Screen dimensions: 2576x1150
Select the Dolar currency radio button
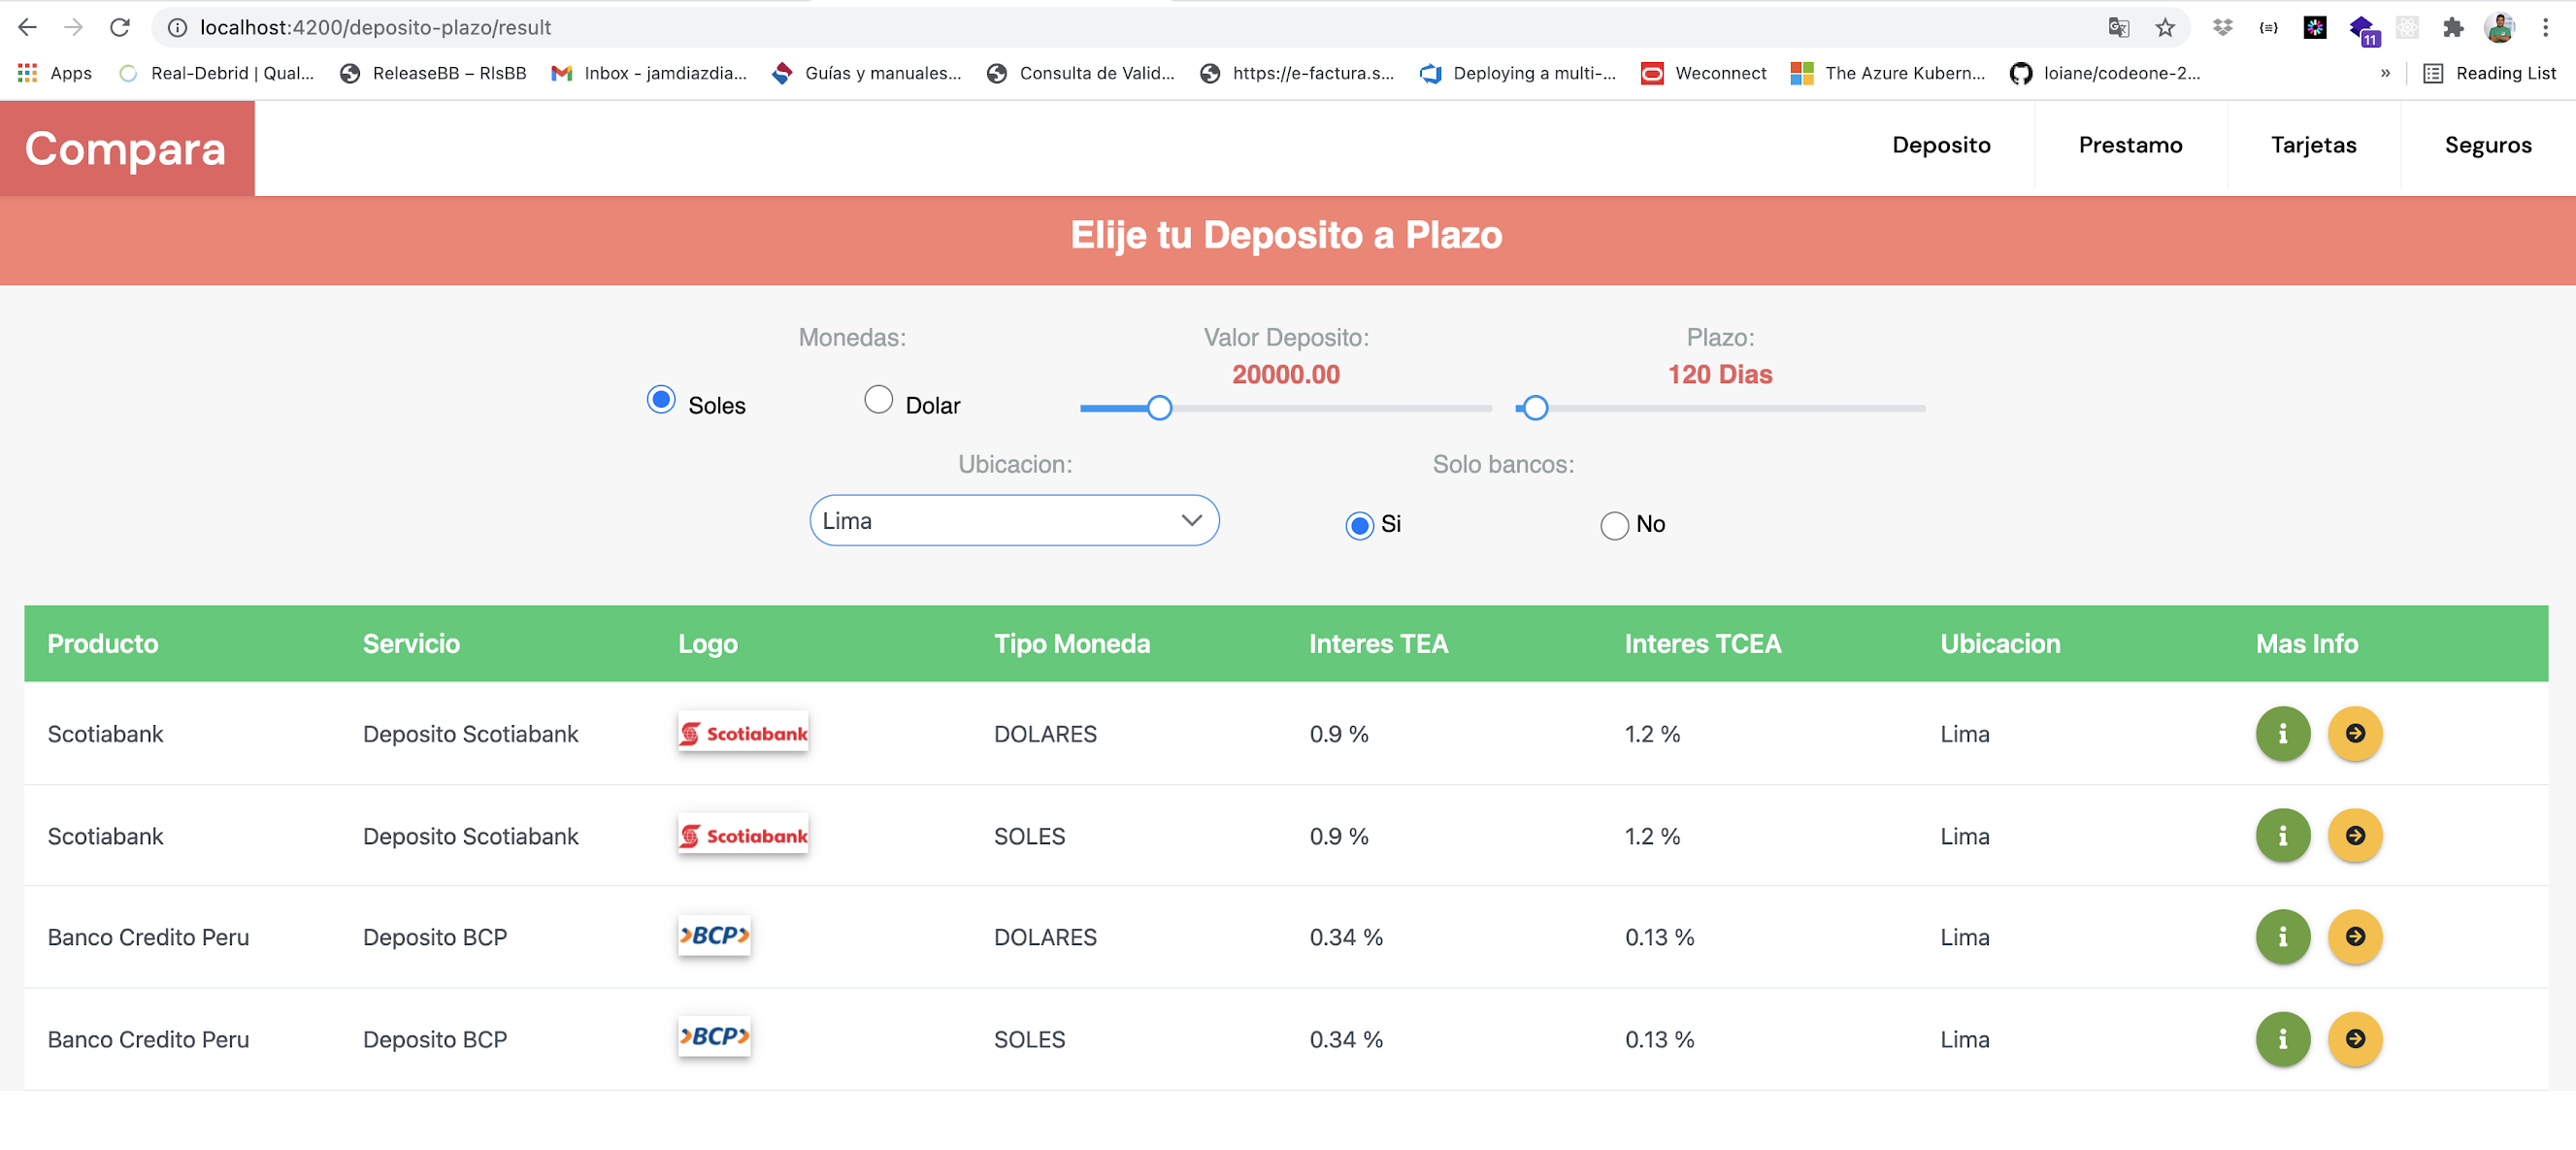877,399
